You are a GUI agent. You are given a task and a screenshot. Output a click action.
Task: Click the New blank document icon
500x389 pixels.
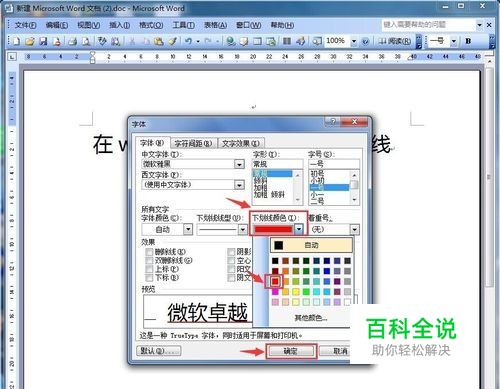(x=16, y=41)
